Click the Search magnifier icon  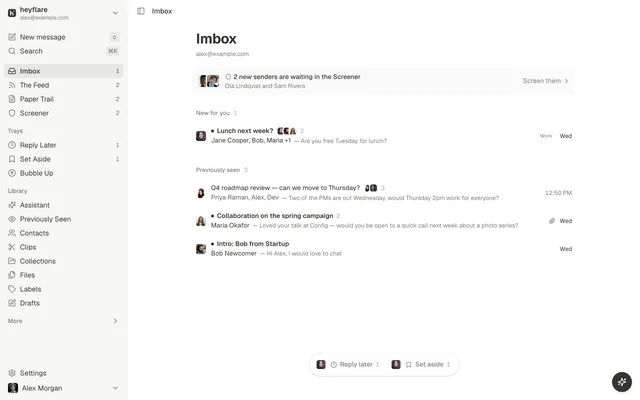pos(12,51)
